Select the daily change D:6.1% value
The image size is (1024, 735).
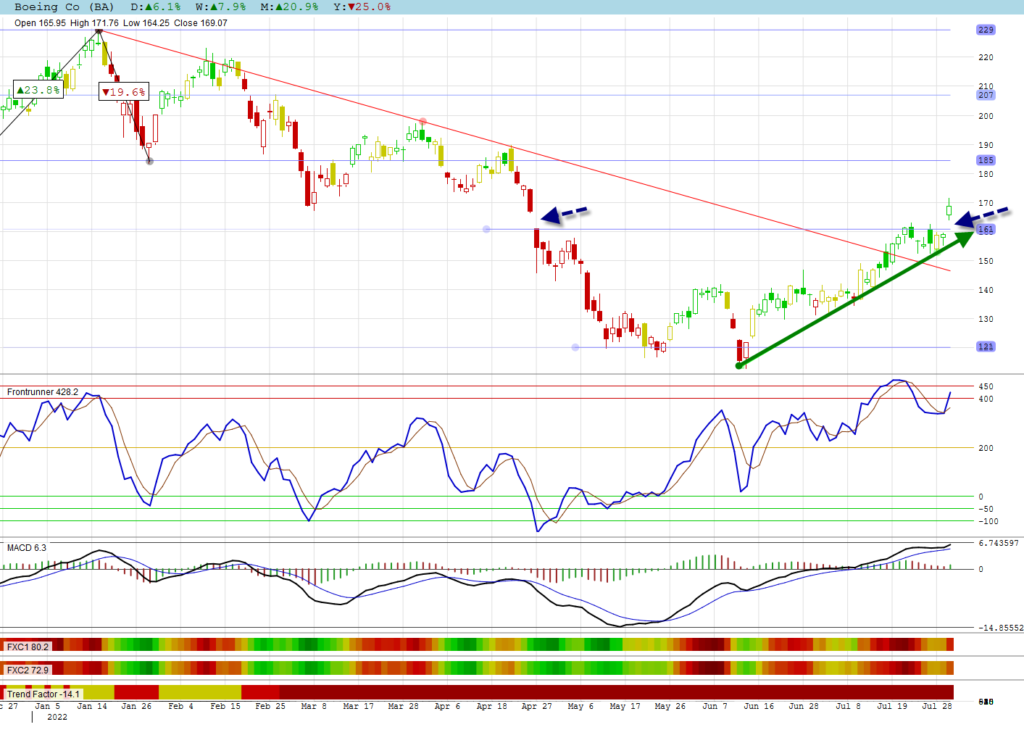(x=155, y=7)
